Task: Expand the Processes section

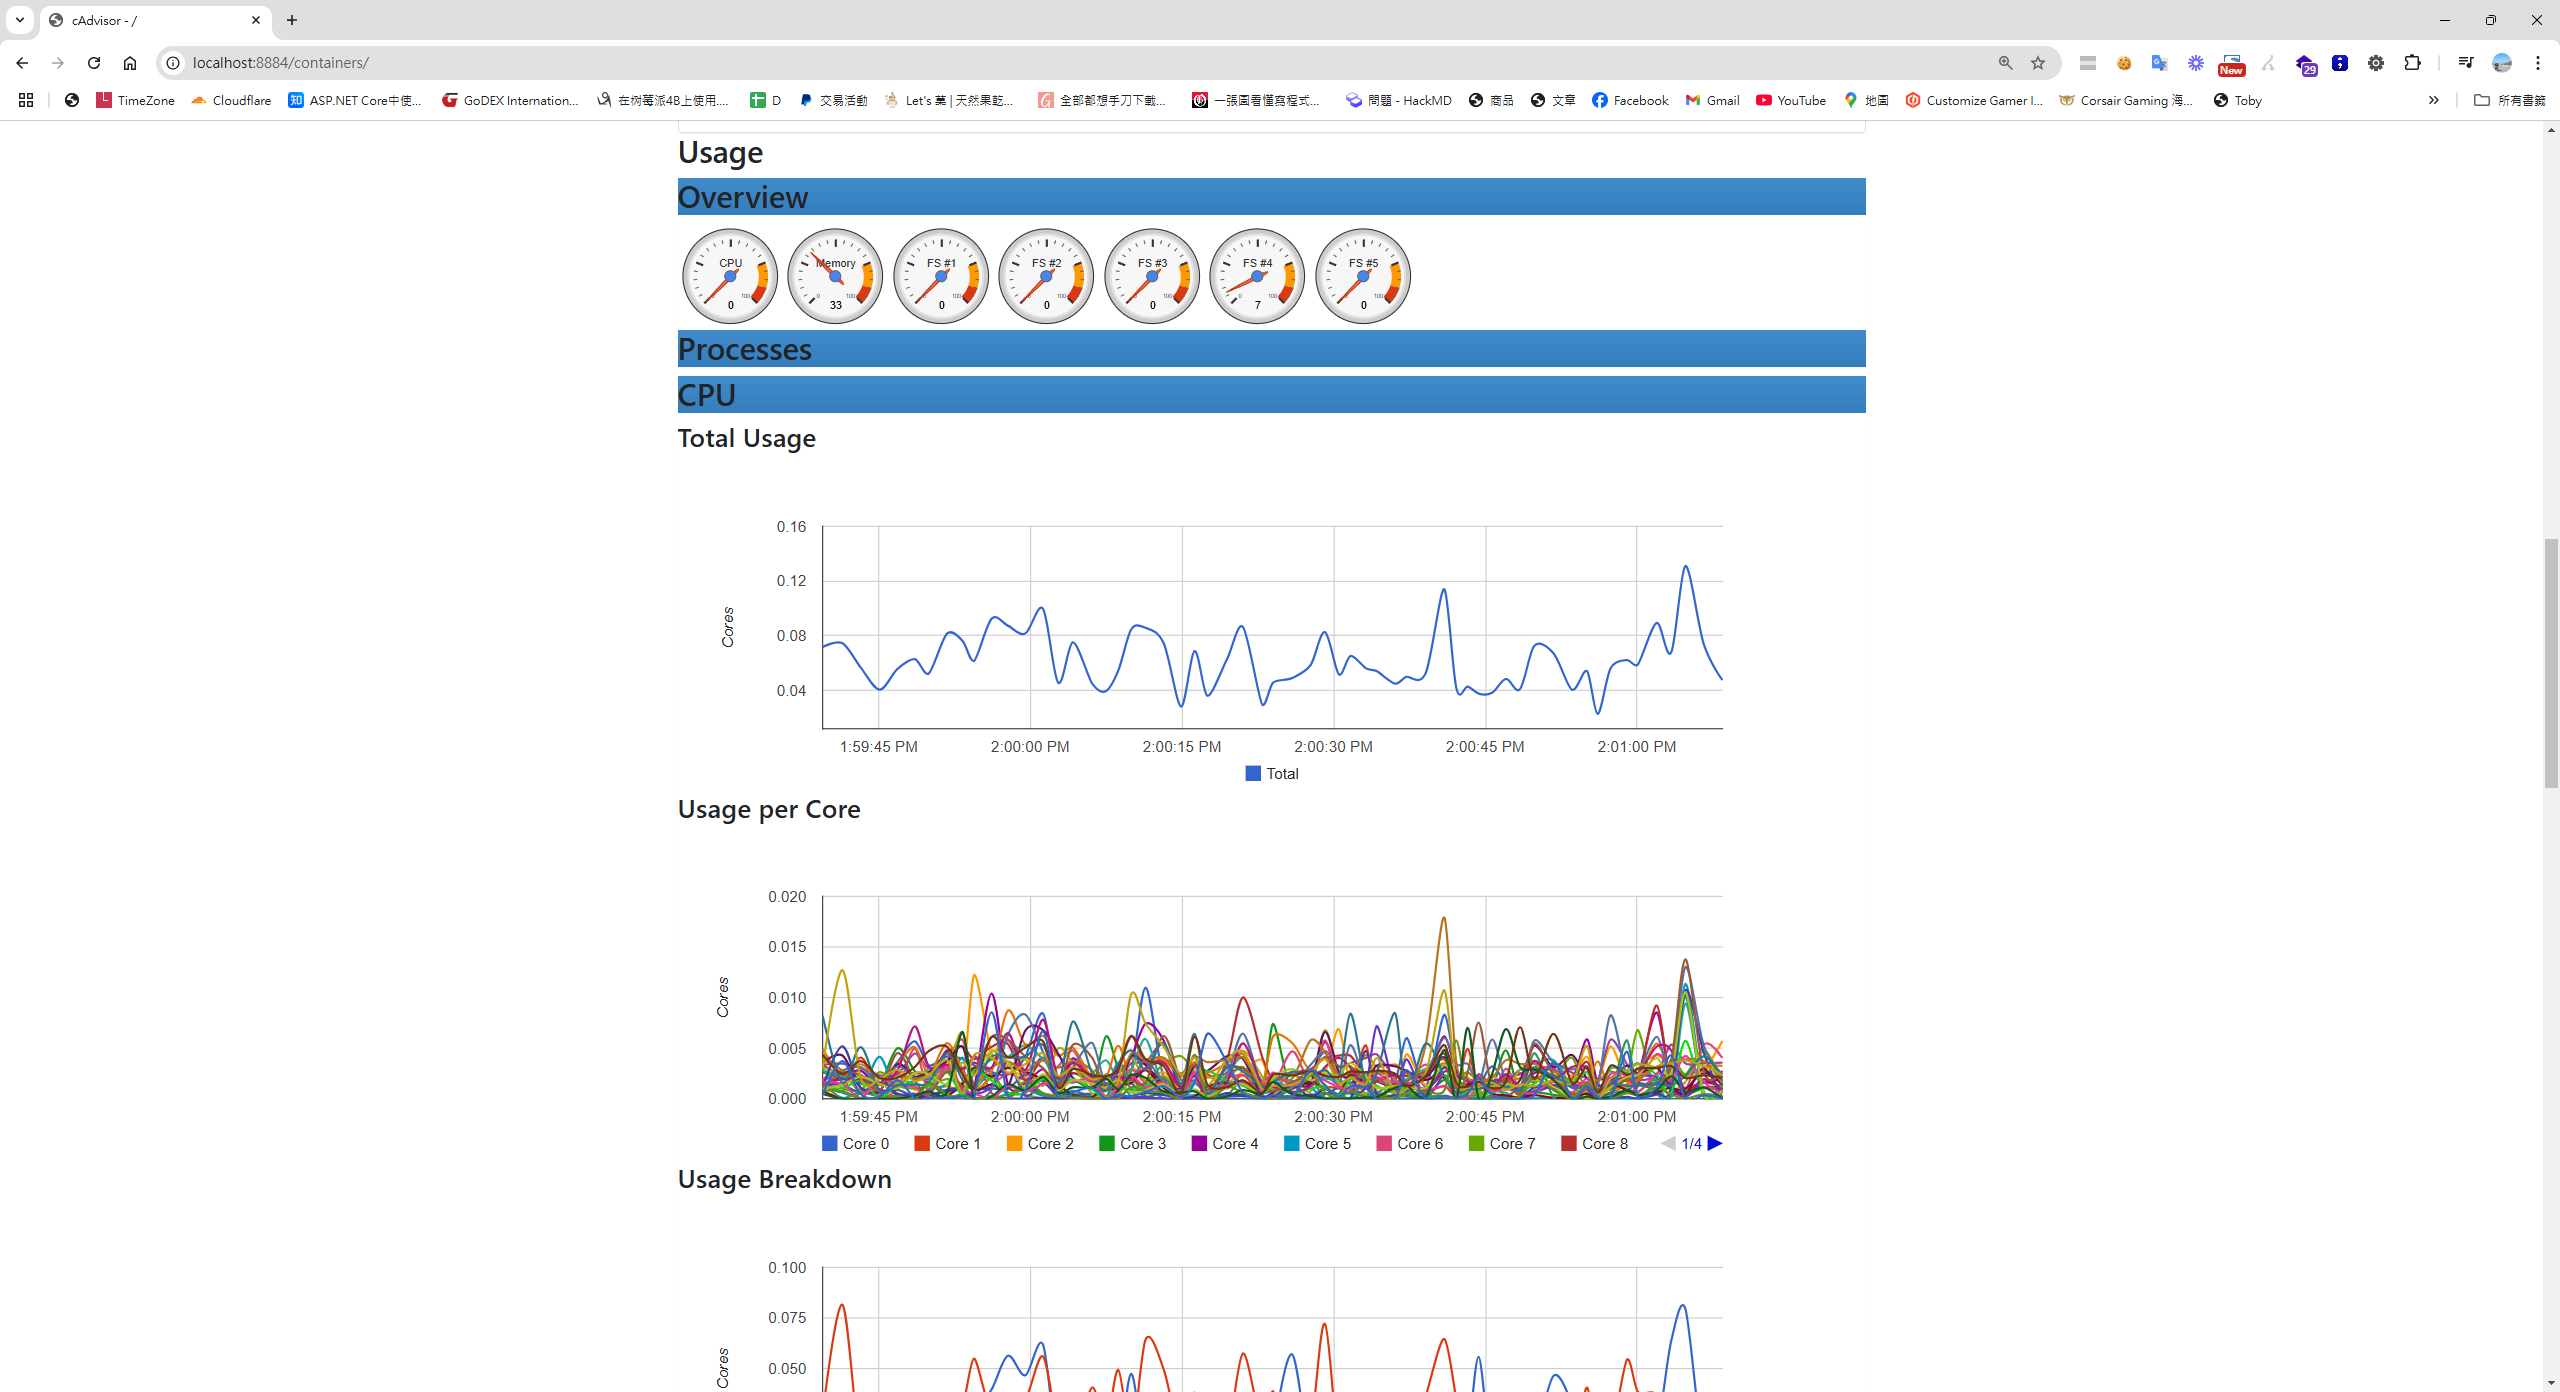Action: pyautogui.click(x=1270, y=348)
